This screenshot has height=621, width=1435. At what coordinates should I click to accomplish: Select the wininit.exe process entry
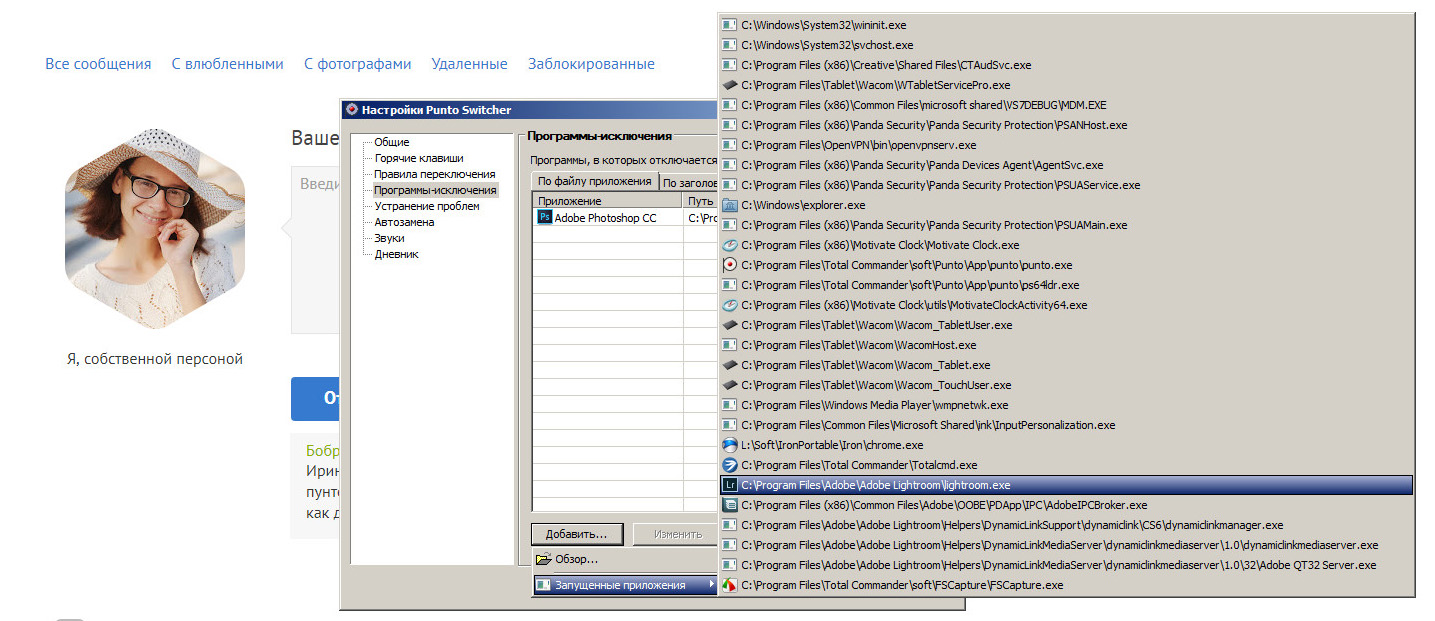[x=1066, y=25]
